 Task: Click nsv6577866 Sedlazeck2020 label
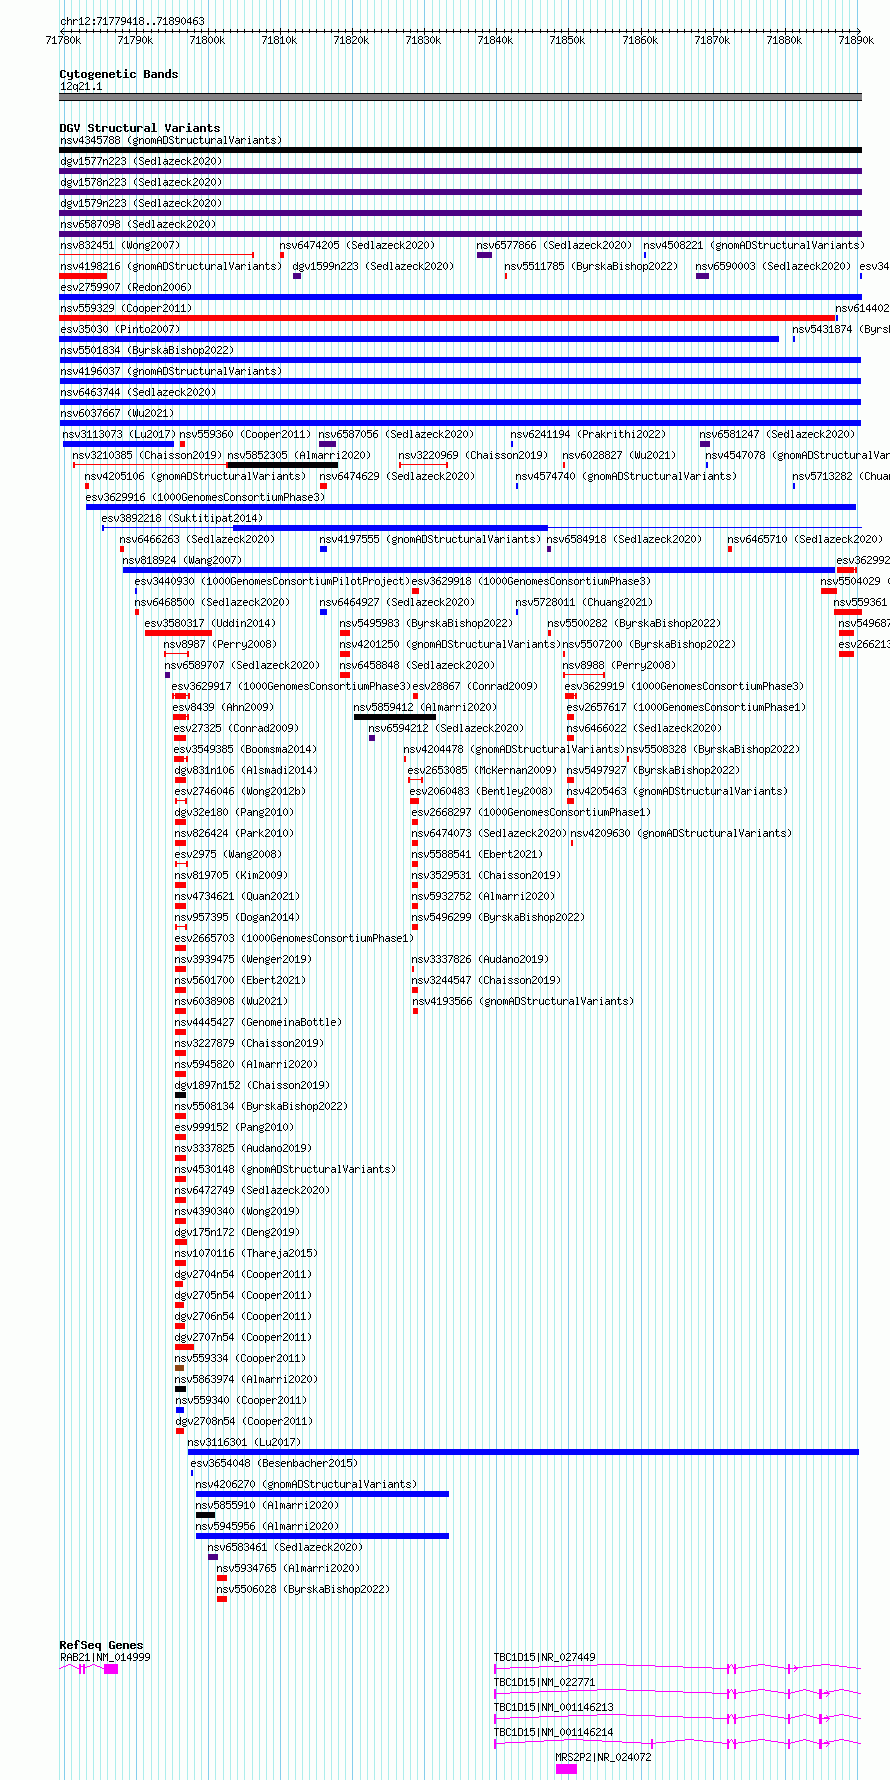tap(554, 245)
